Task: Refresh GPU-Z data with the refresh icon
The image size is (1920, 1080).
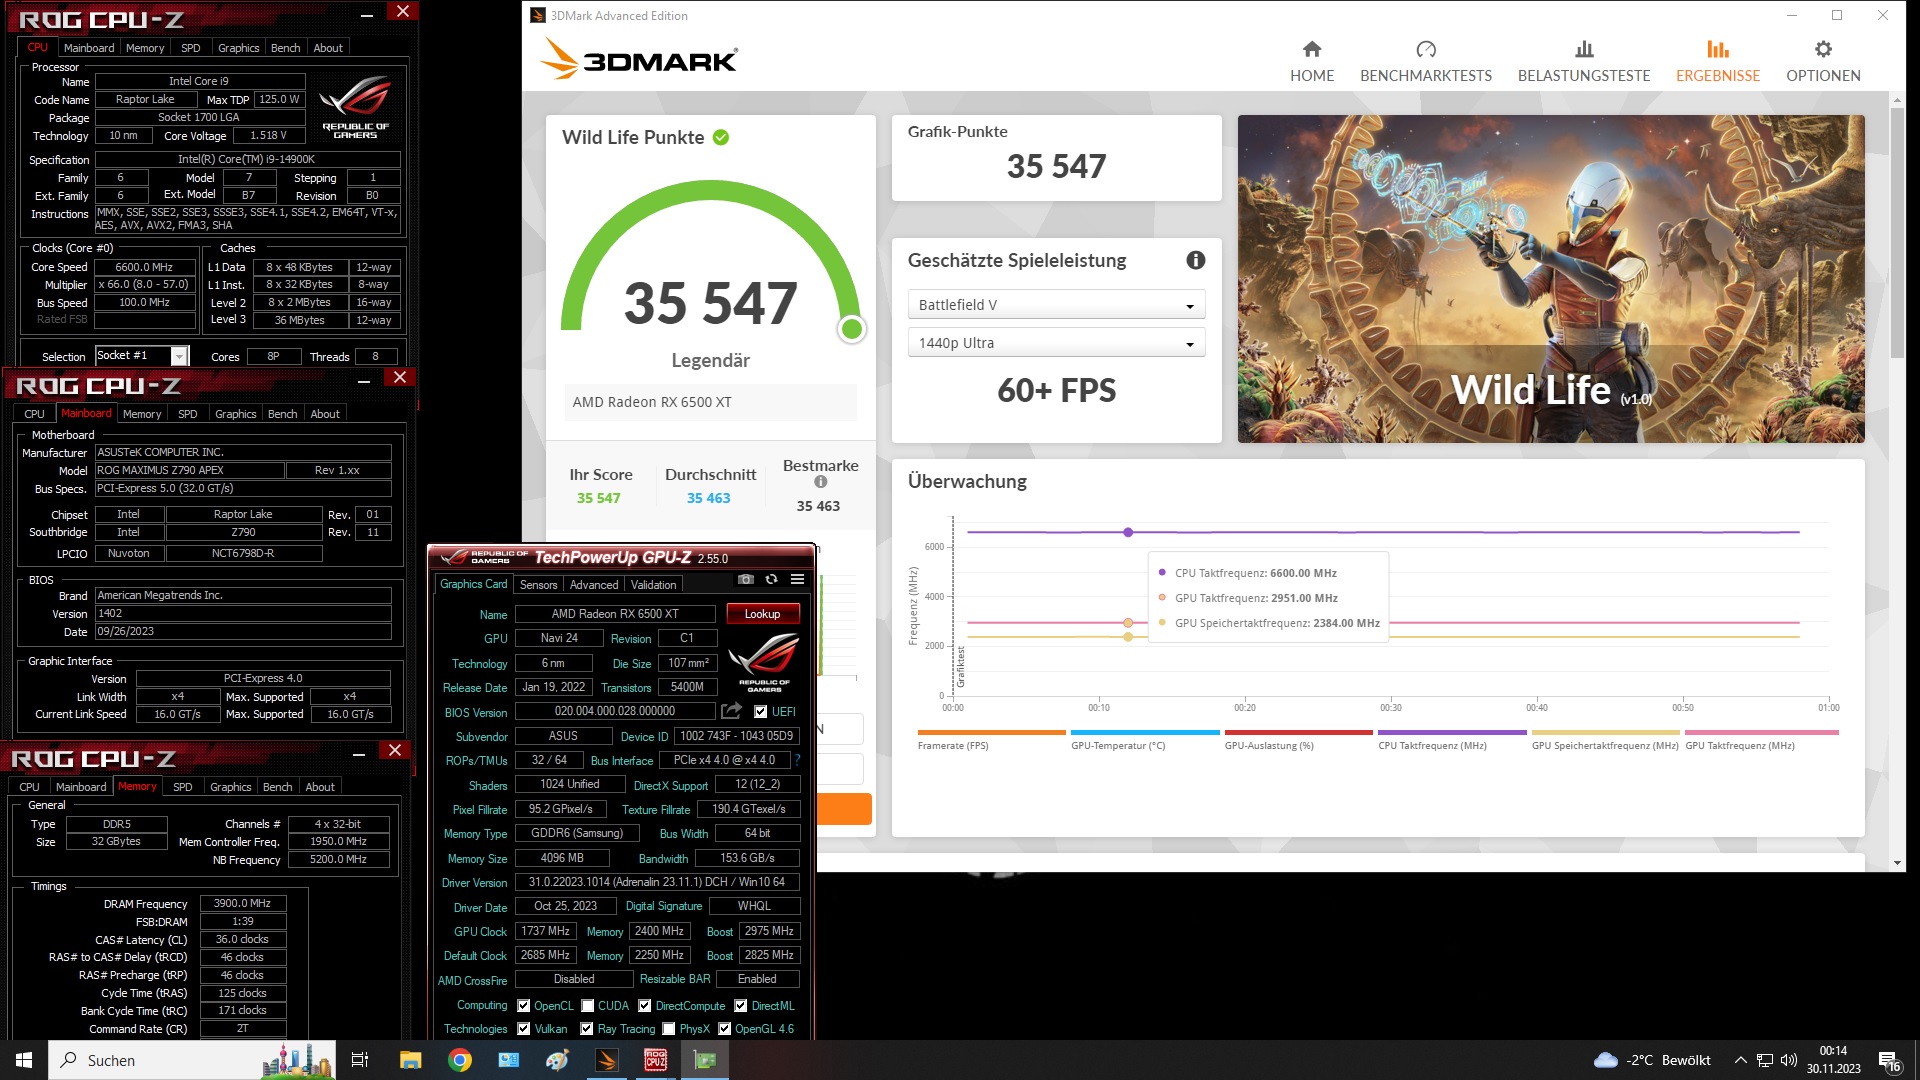Action: click(x=771, y=579)
